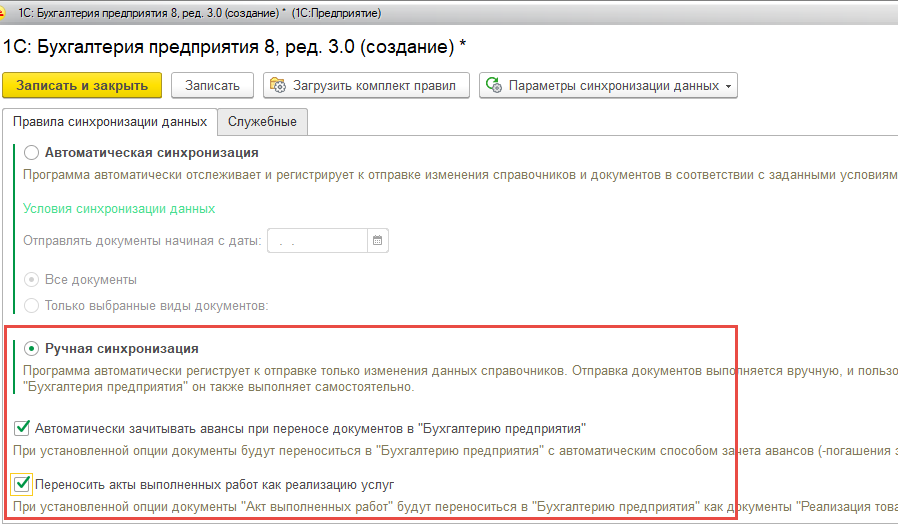The image size is (898, 532).
Task: Switch to the Служебные tab
Action: (x=262, y=122)
